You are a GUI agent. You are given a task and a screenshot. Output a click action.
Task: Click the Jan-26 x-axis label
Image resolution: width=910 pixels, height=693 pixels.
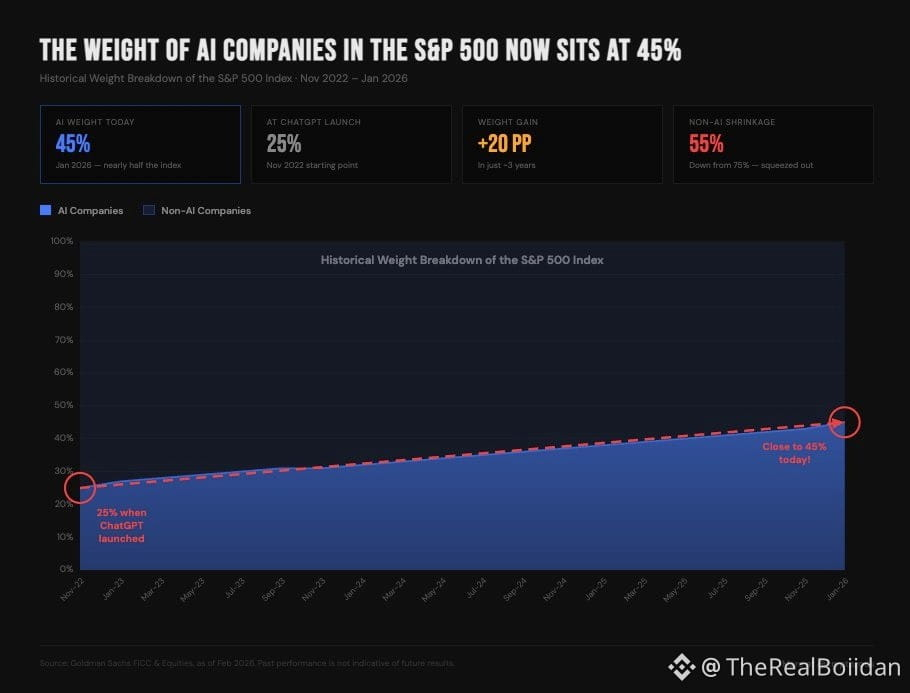(837, 590)
